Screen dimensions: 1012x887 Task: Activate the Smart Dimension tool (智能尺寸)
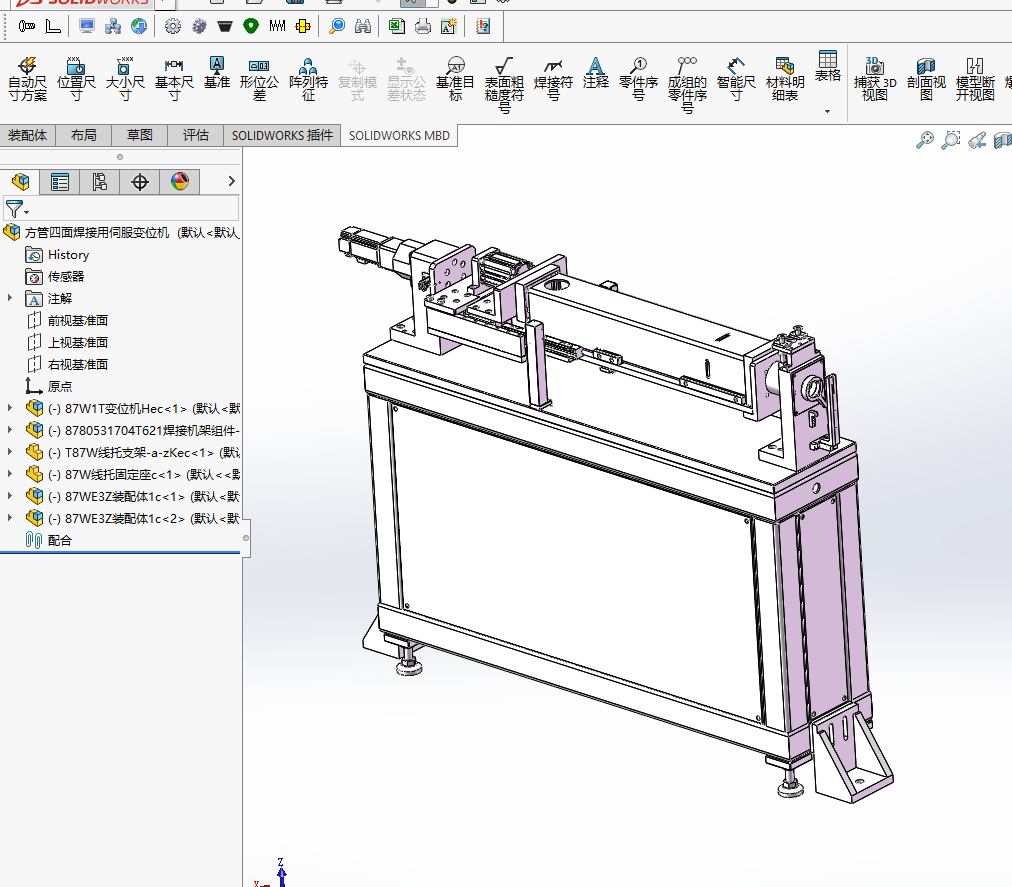tap(736, 79)
